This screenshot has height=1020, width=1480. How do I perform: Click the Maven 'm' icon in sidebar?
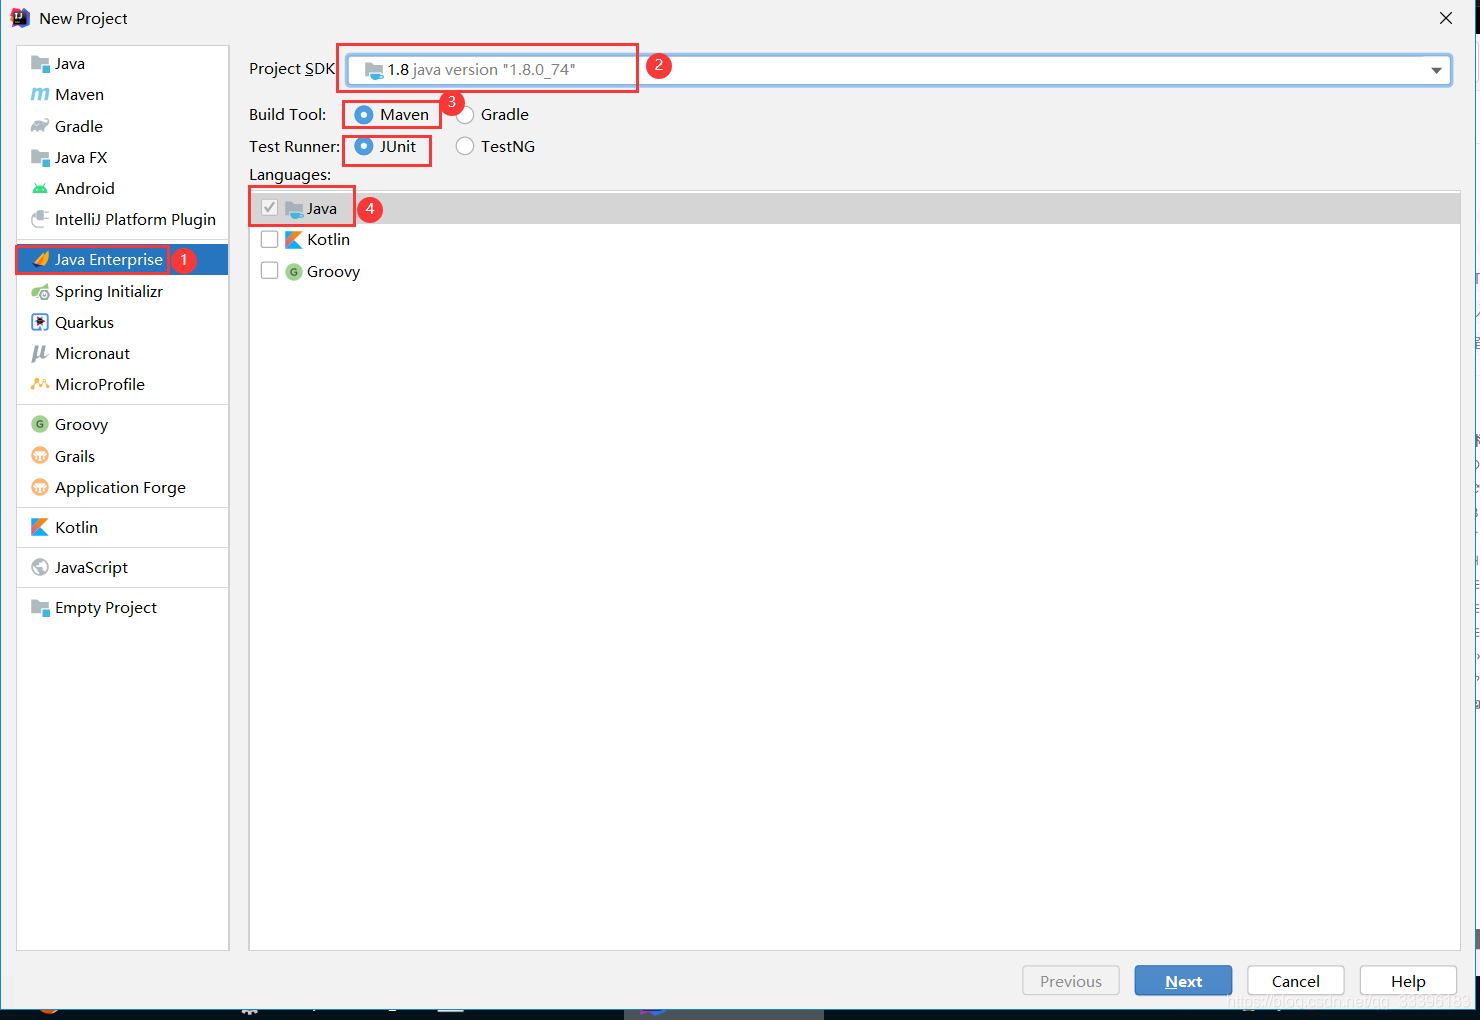(x=40, y=95)
